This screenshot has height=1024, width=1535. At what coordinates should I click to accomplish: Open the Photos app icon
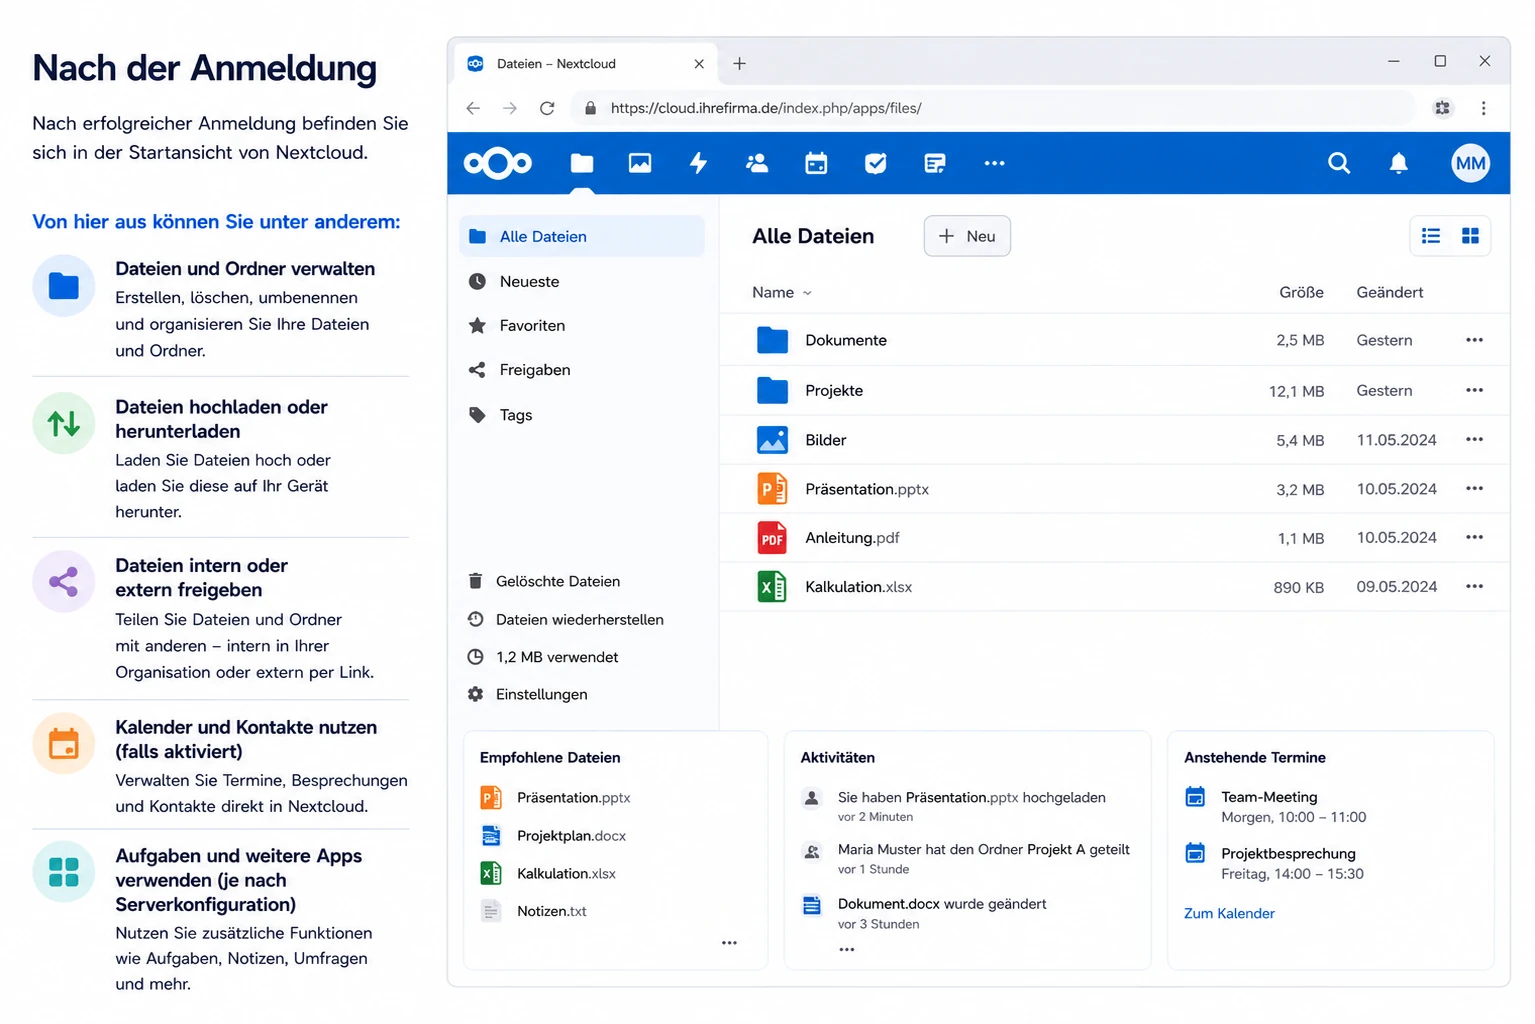640,163
